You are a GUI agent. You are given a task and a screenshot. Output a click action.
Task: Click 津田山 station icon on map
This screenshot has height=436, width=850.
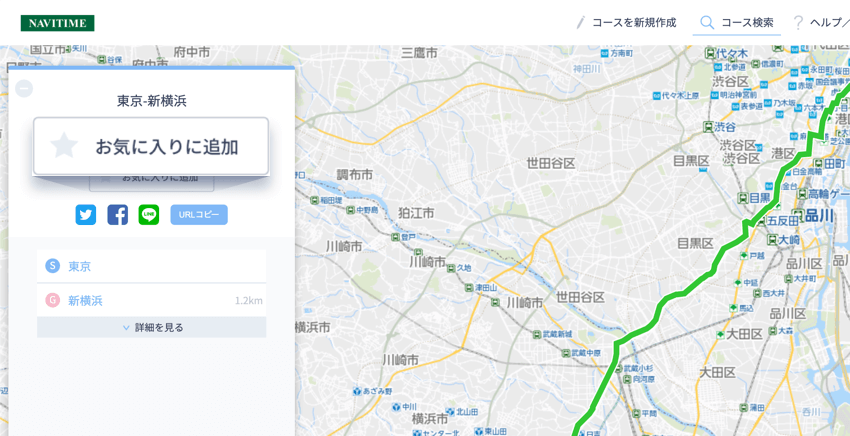468,287
